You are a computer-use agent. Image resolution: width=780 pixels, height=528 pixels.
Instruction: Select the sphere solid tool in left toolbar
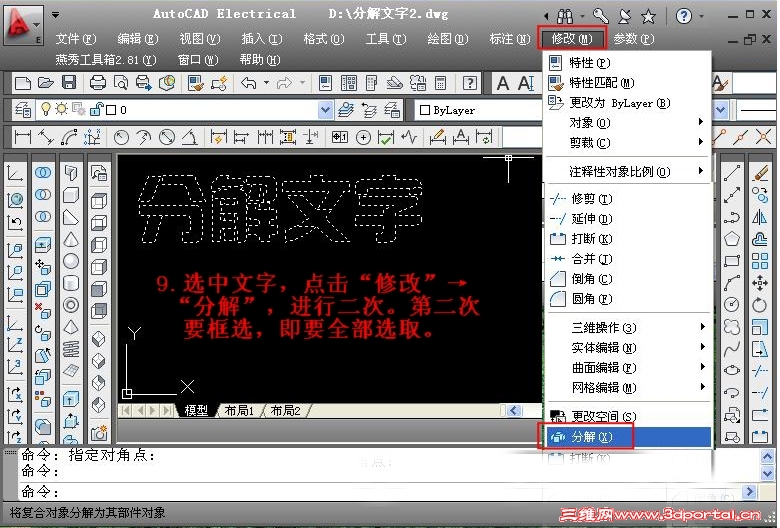pyautogui.click(x=71, y=261)
